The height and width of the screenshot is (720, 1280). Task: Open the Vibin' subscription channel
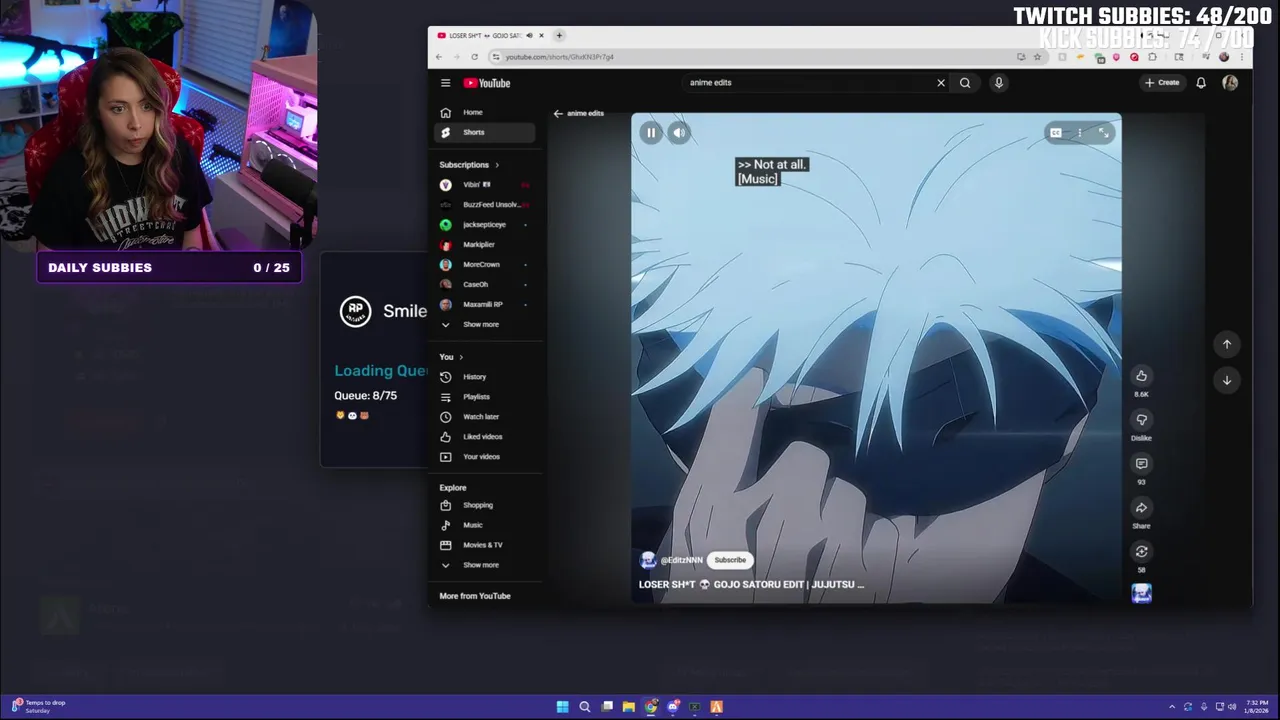click(x=485, y=185)
